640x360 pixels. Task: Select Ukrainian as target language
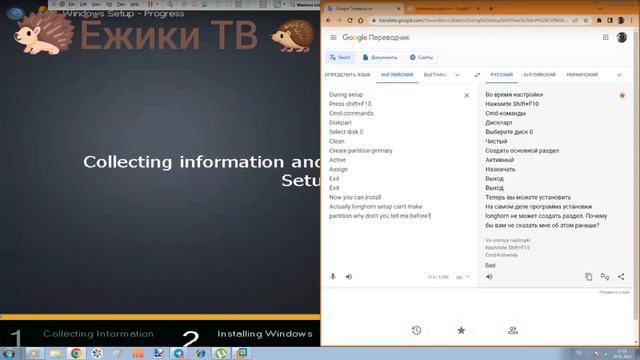582,75
